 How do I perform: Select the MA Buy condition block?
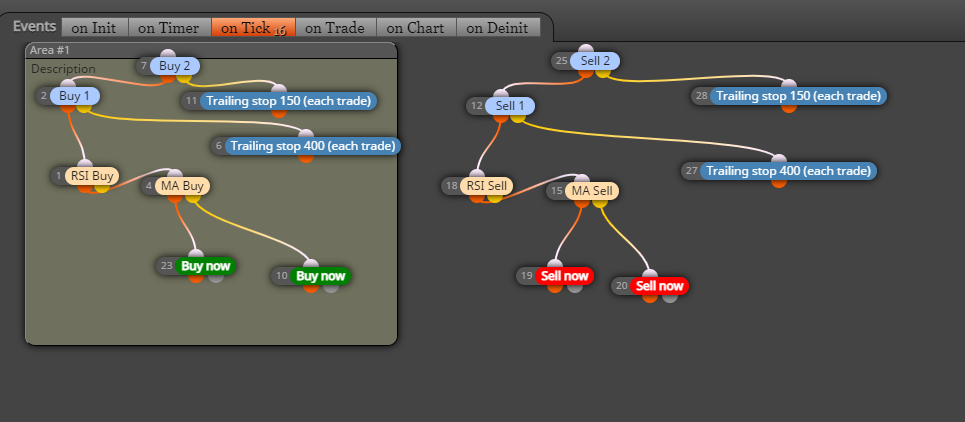pyautogui.click(x=183, y=186)
